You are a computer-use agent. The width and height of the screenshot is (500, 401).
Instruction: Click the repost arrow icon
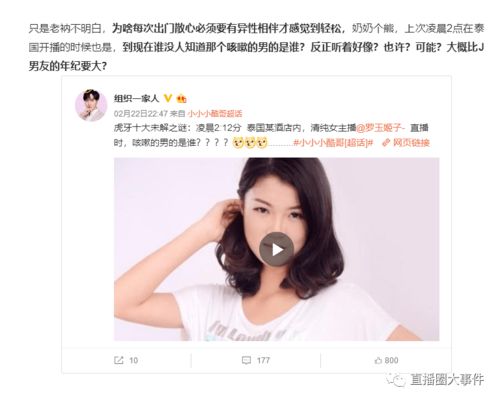(x=119, y=360)
